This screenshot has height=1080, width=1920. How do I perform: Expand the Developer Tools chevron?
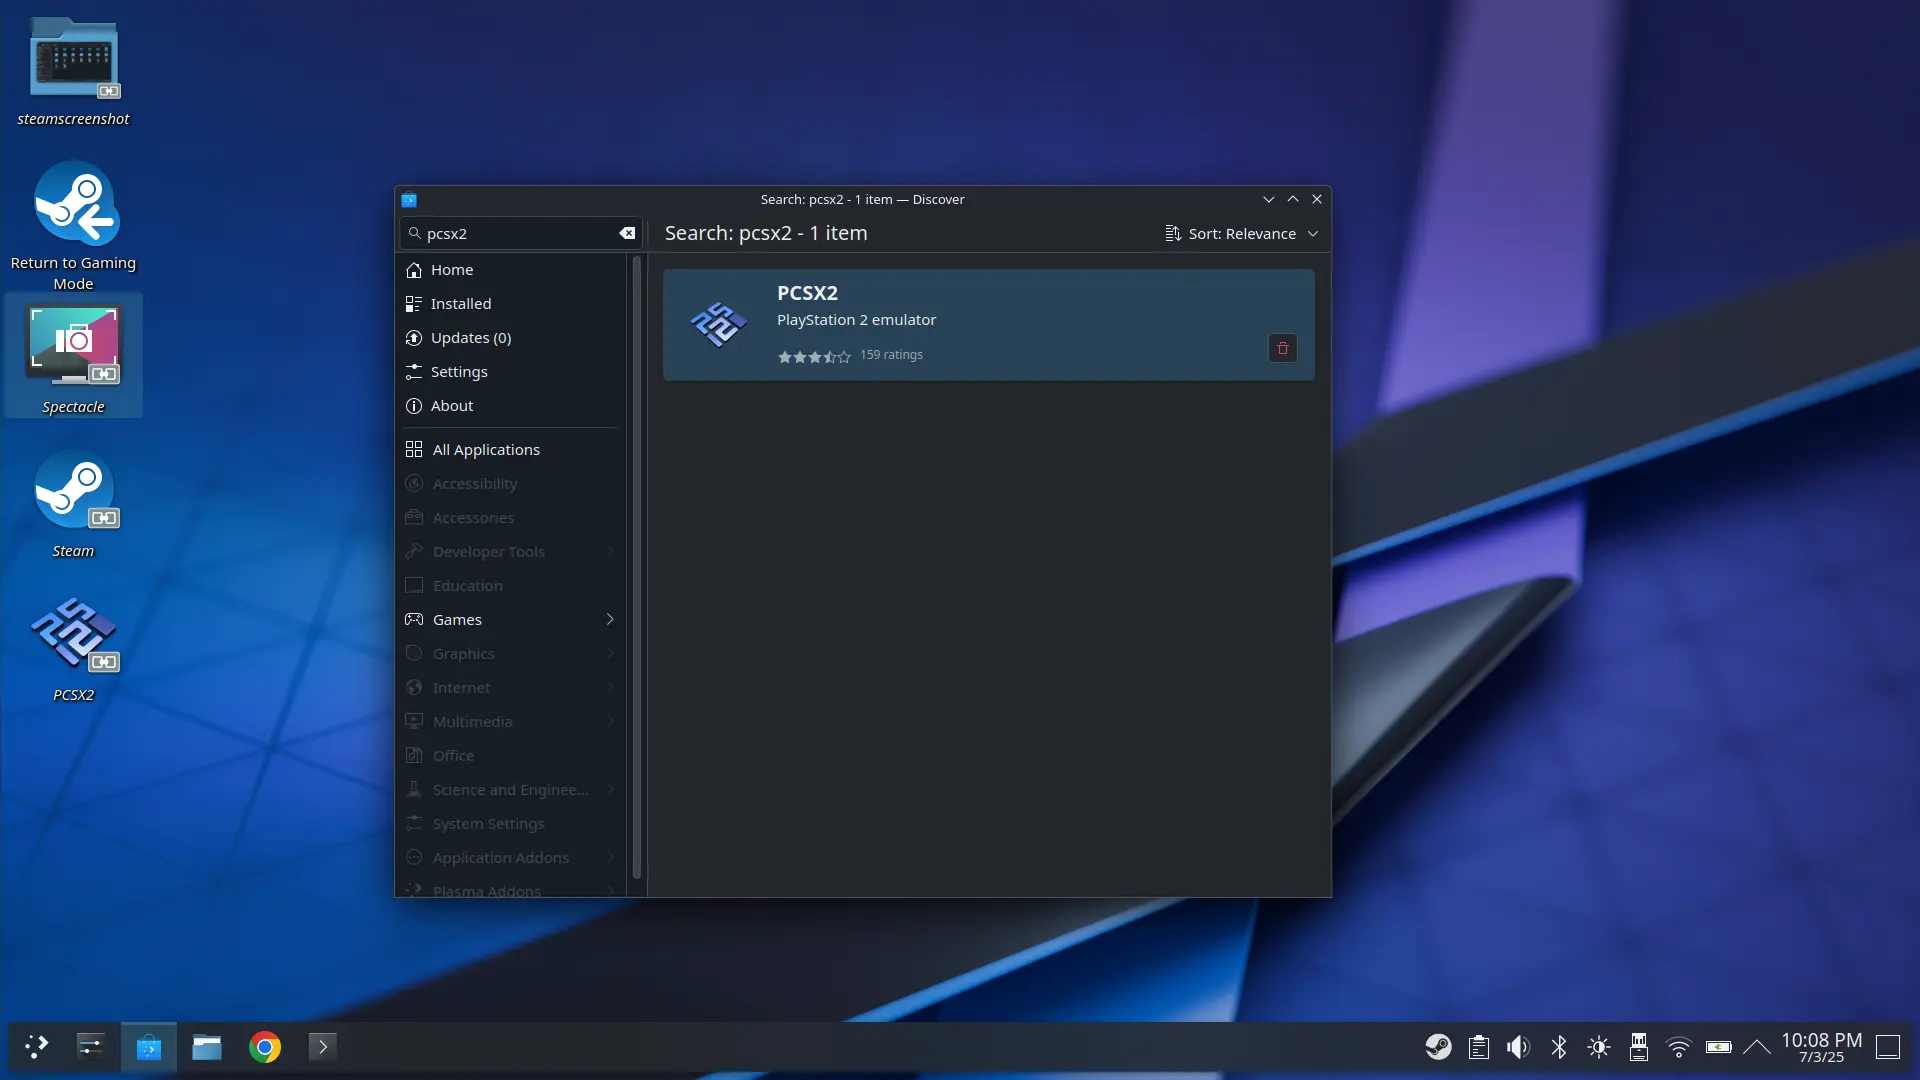pos(610,552)
